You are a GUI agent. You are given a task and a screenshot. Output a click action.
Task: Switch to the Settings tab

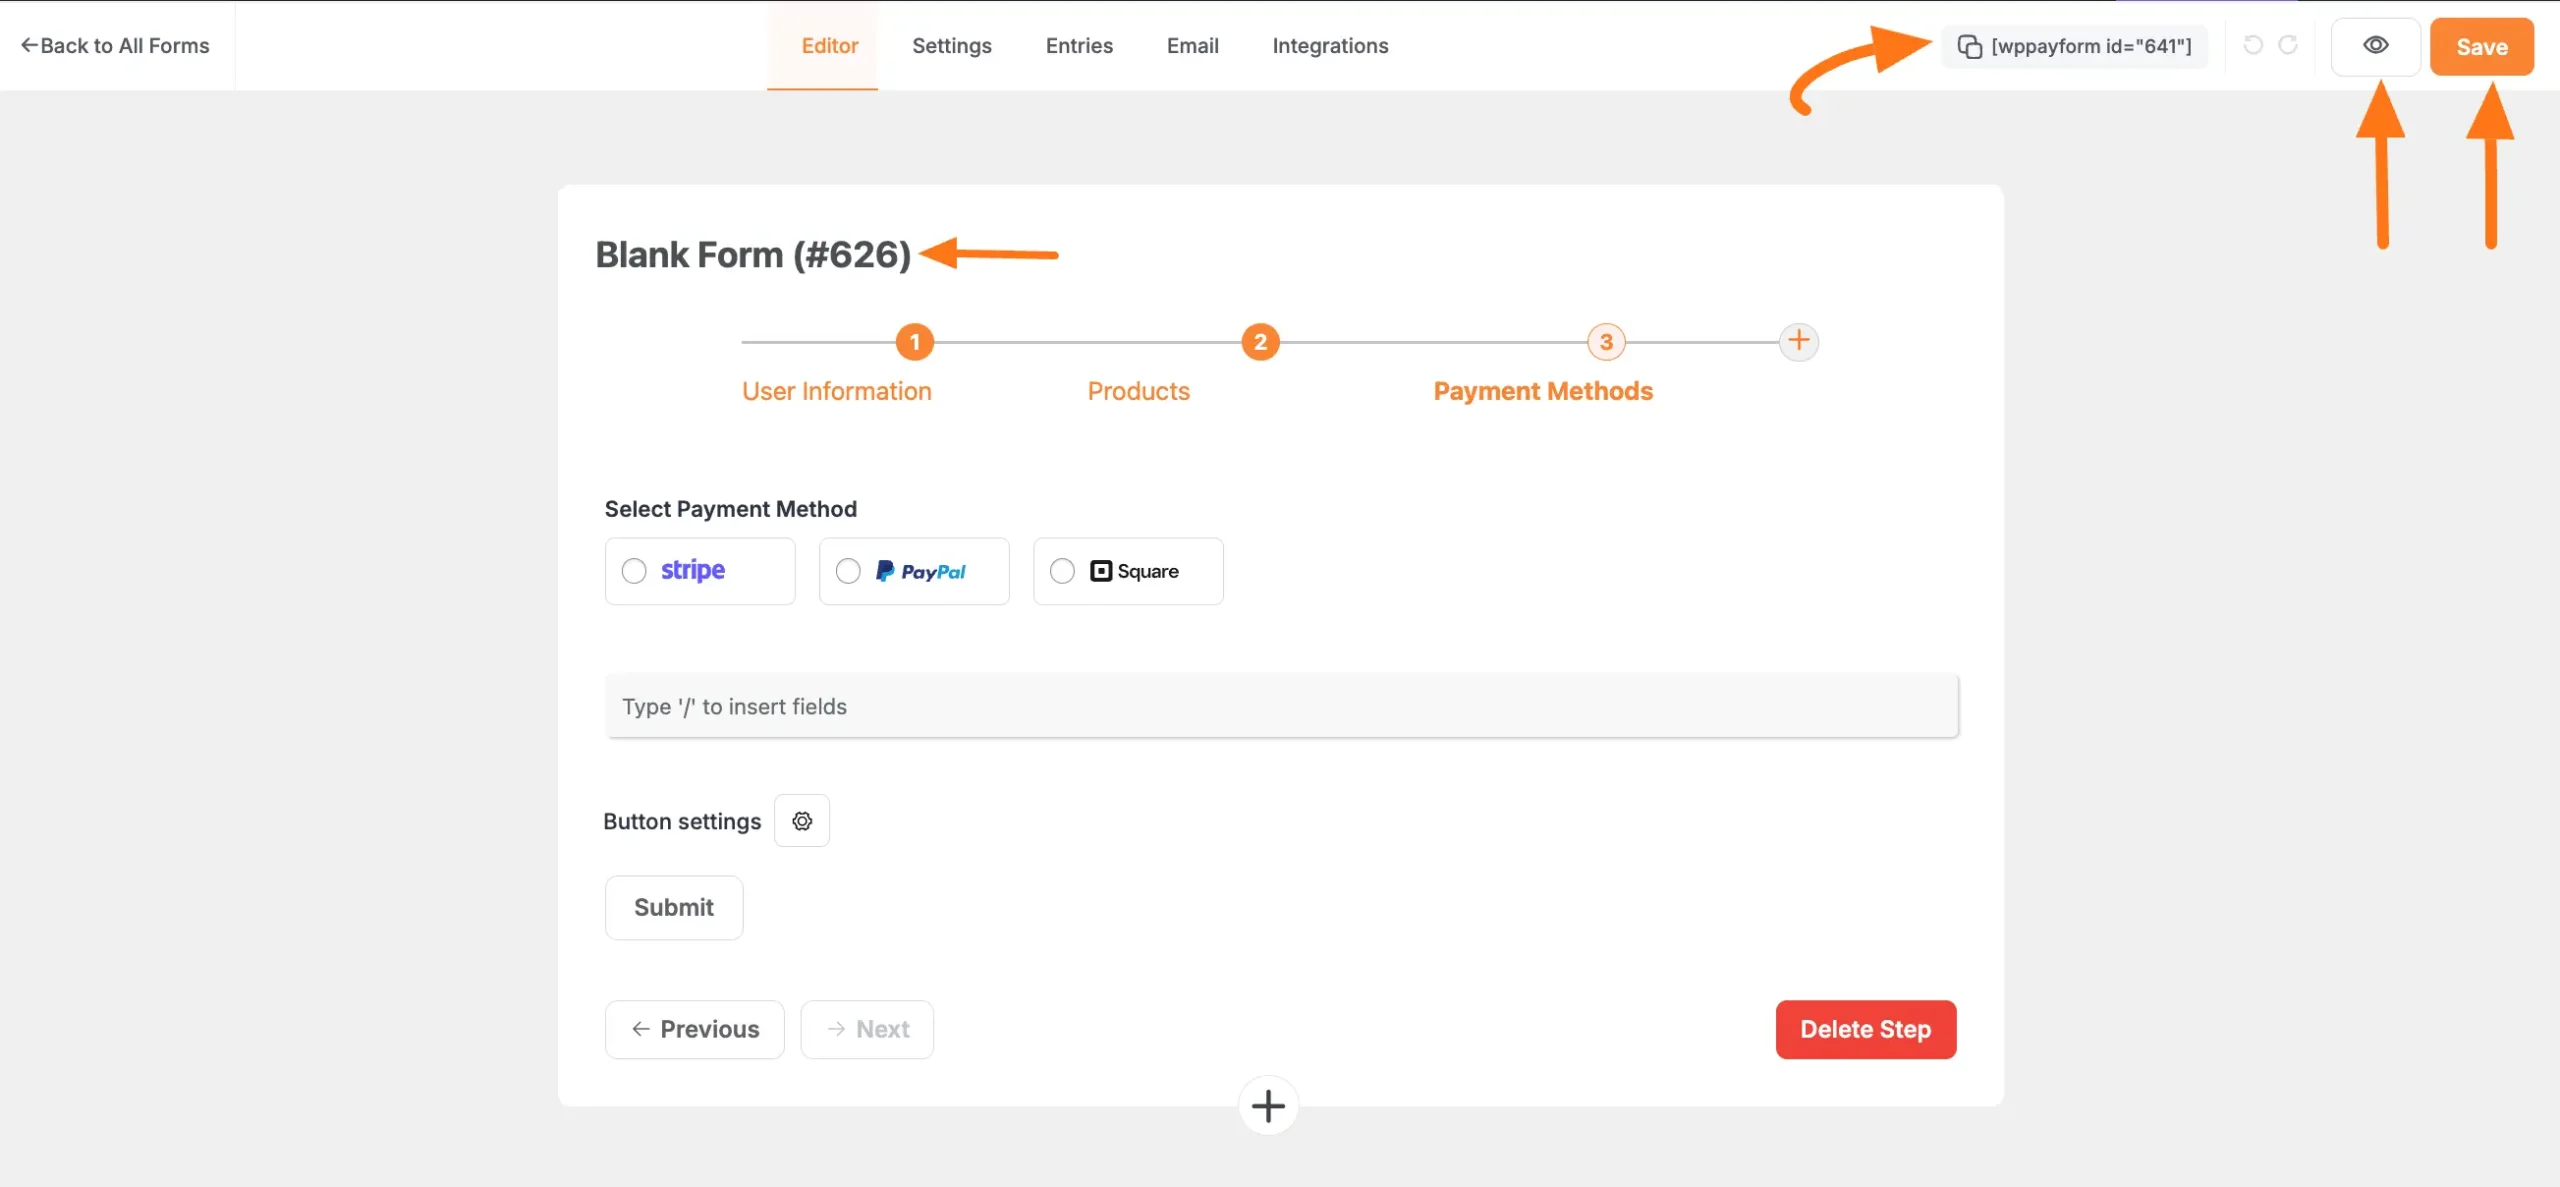pos(951,46)
